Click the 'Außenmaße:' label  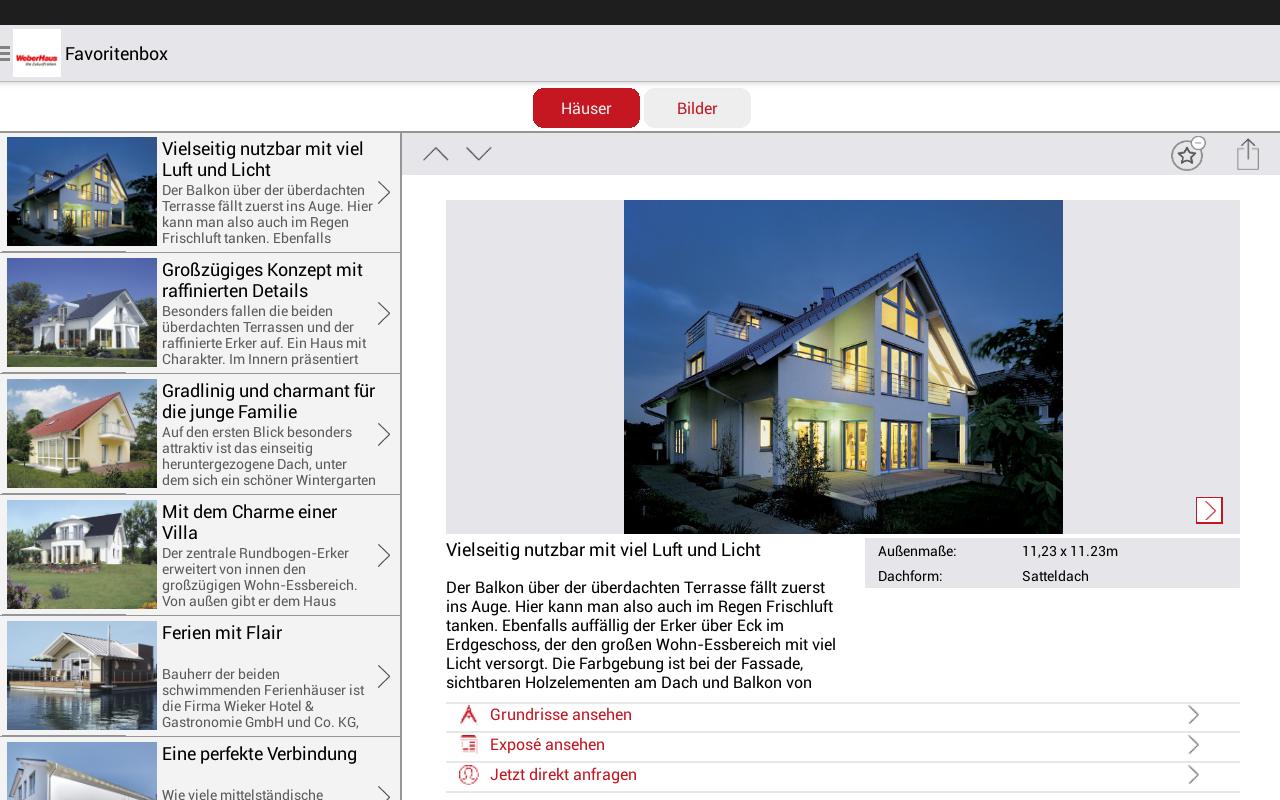(917, 551)
